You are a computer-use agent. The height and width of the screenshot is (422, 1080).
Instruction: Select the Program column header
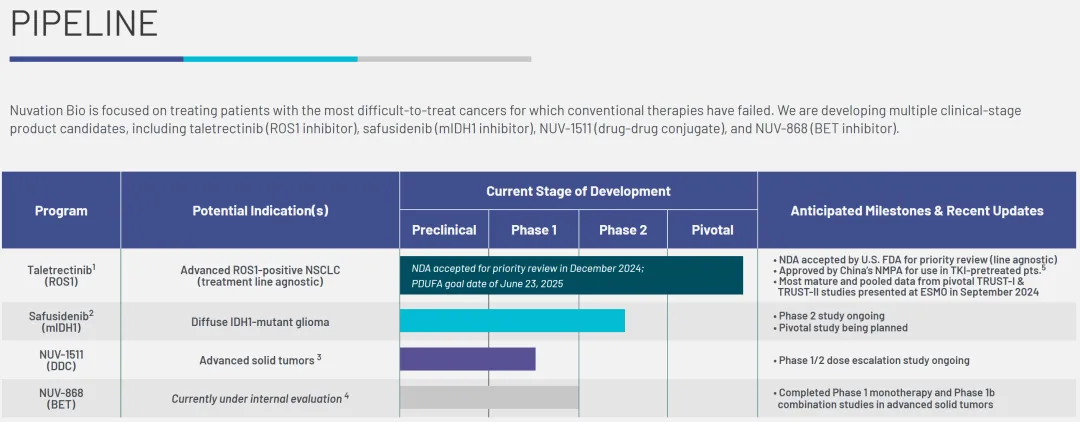[61, 211]
